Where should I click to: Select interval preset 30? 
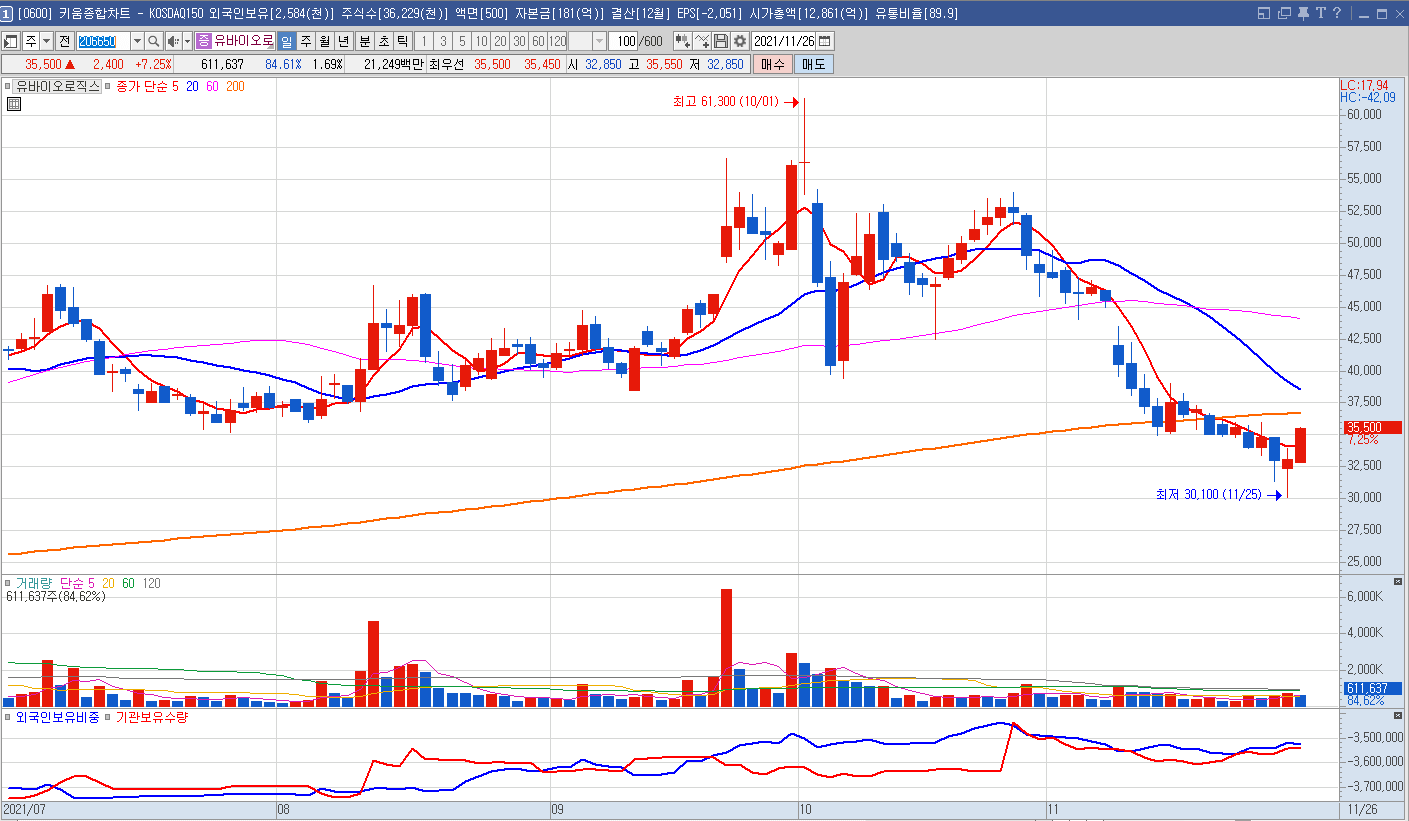(519, 41)
